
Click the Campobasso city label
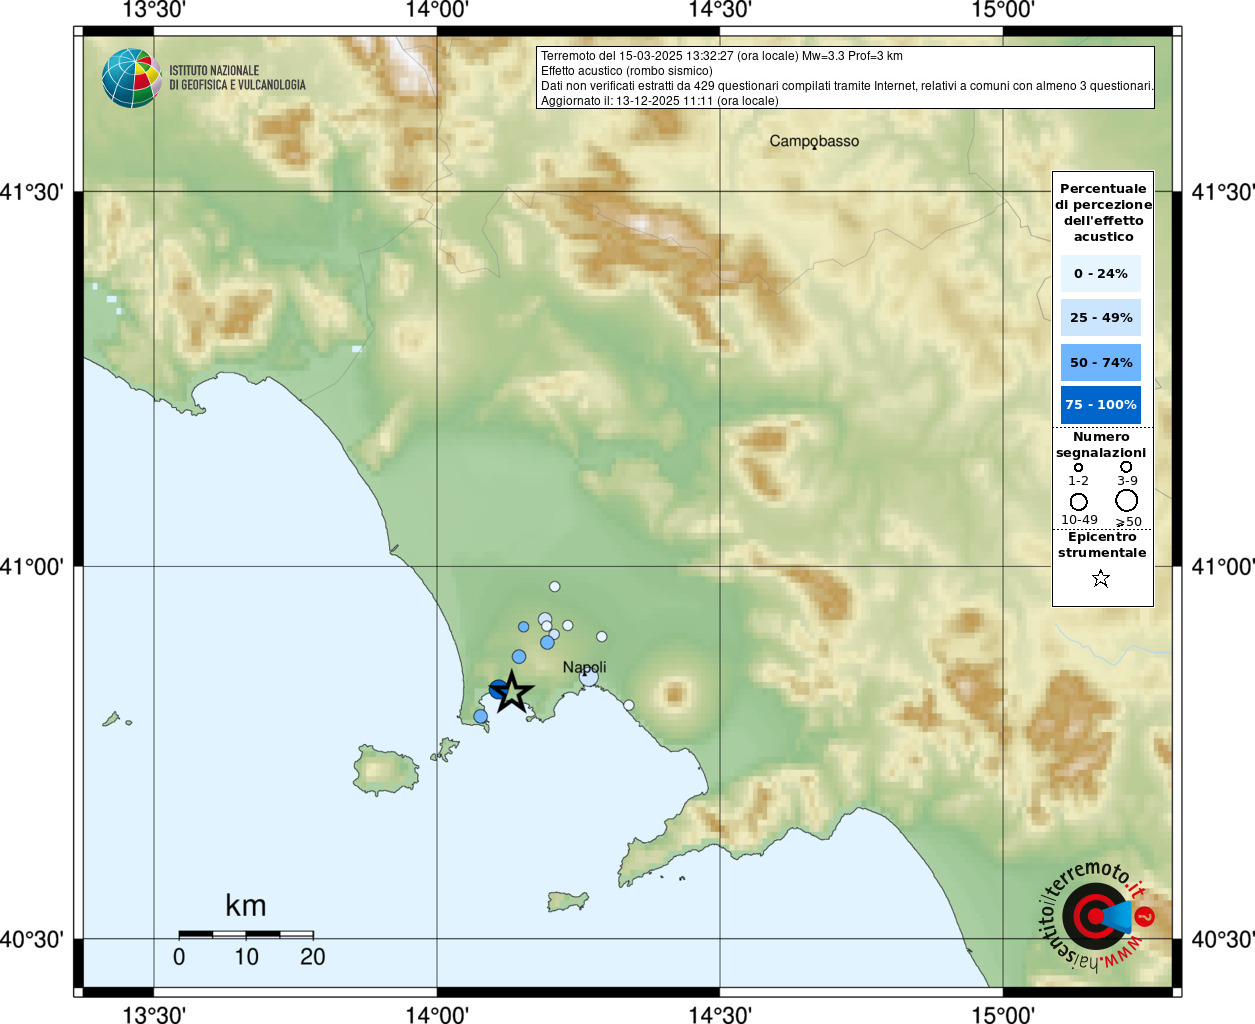(x=814, y=141)
